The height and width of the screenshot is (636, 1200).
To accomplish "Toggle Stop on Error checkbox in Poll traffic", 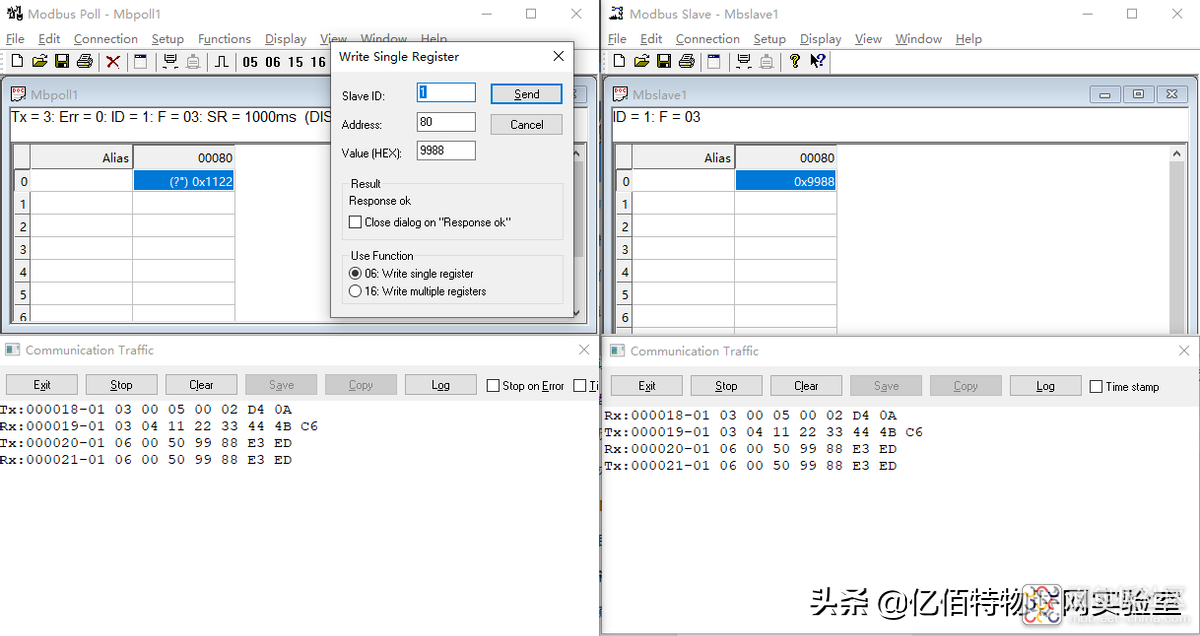I will point(493,385).
